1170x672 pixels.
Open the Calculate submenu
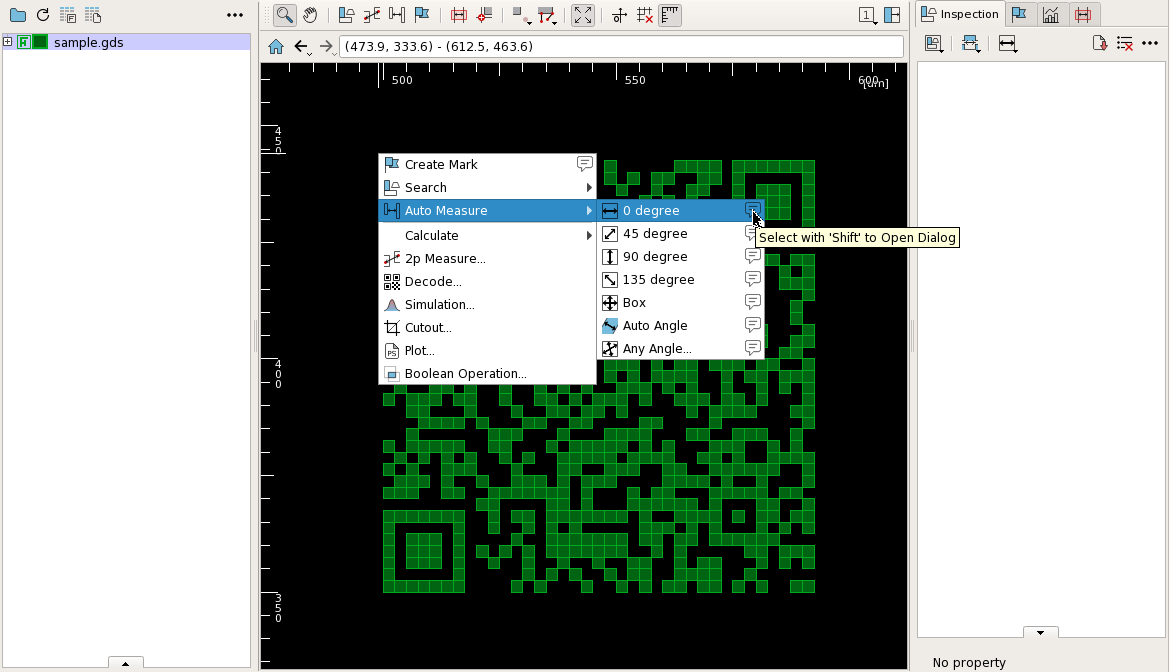pos(488,235)
